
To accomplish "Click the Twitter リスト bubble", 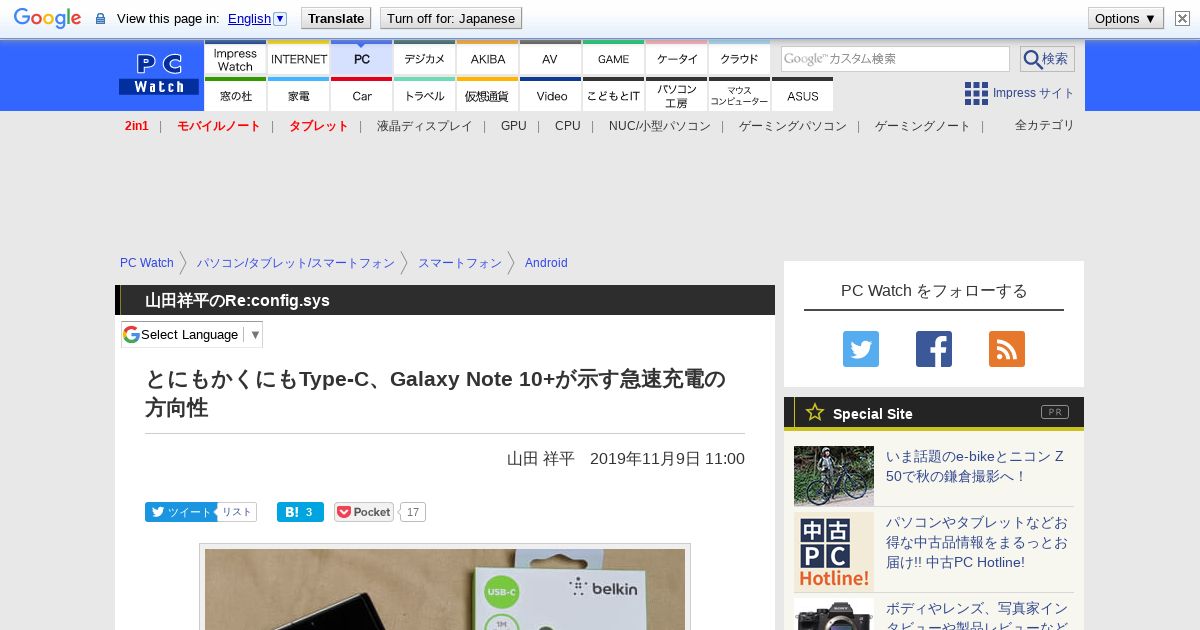I will click(x=237, y=512).
